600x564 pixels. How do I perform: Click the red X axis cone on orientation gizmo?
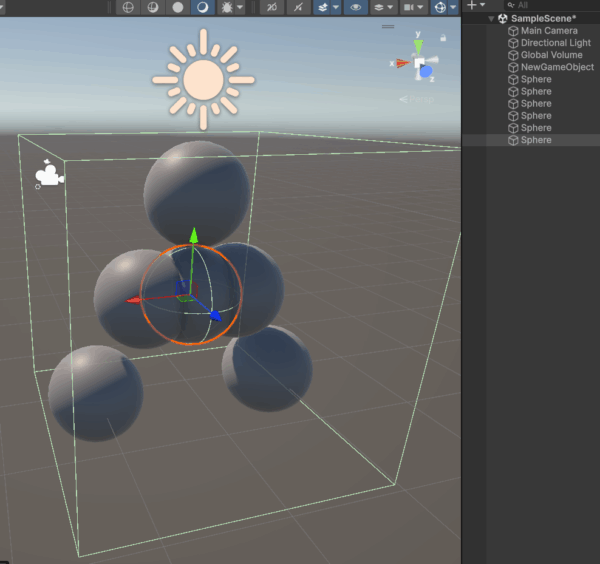[x=403, y=63]
